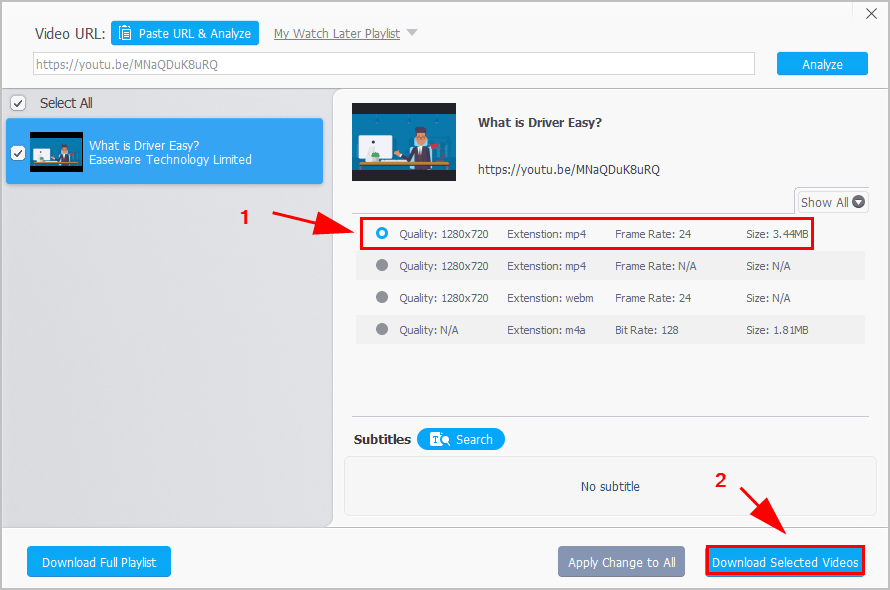Choose the webm format radio button
The image size is (890, 590).
tap(381, 297)
